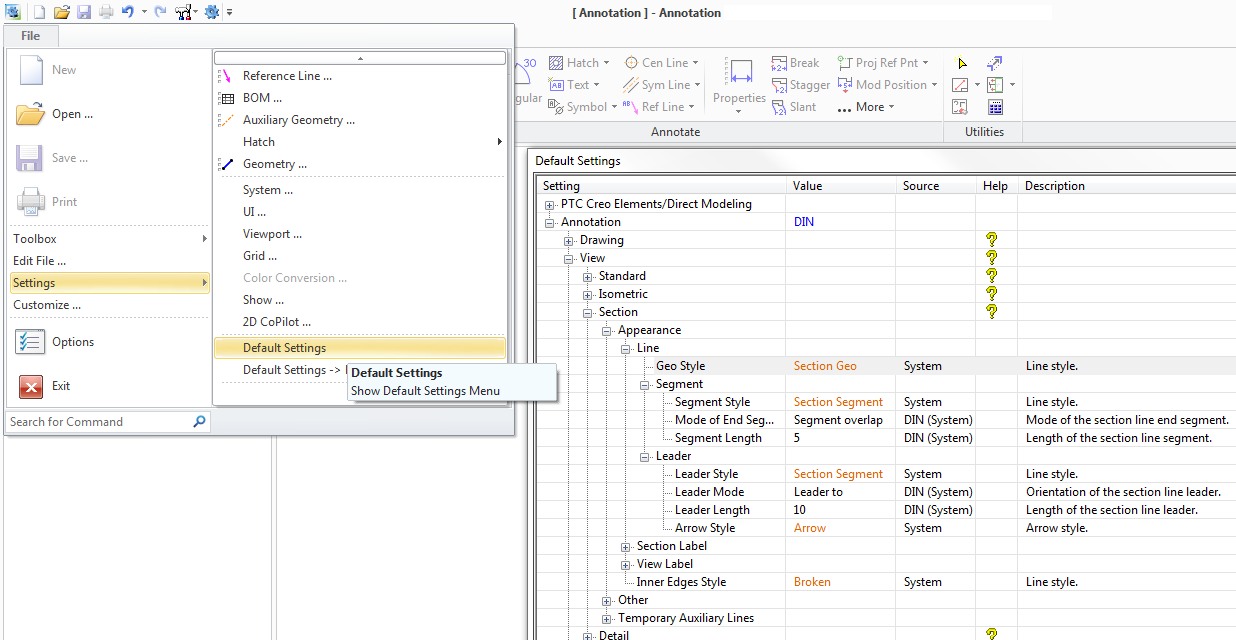Click the help question mark for Section row
The image size is (1236, 640).
(992, 312)
